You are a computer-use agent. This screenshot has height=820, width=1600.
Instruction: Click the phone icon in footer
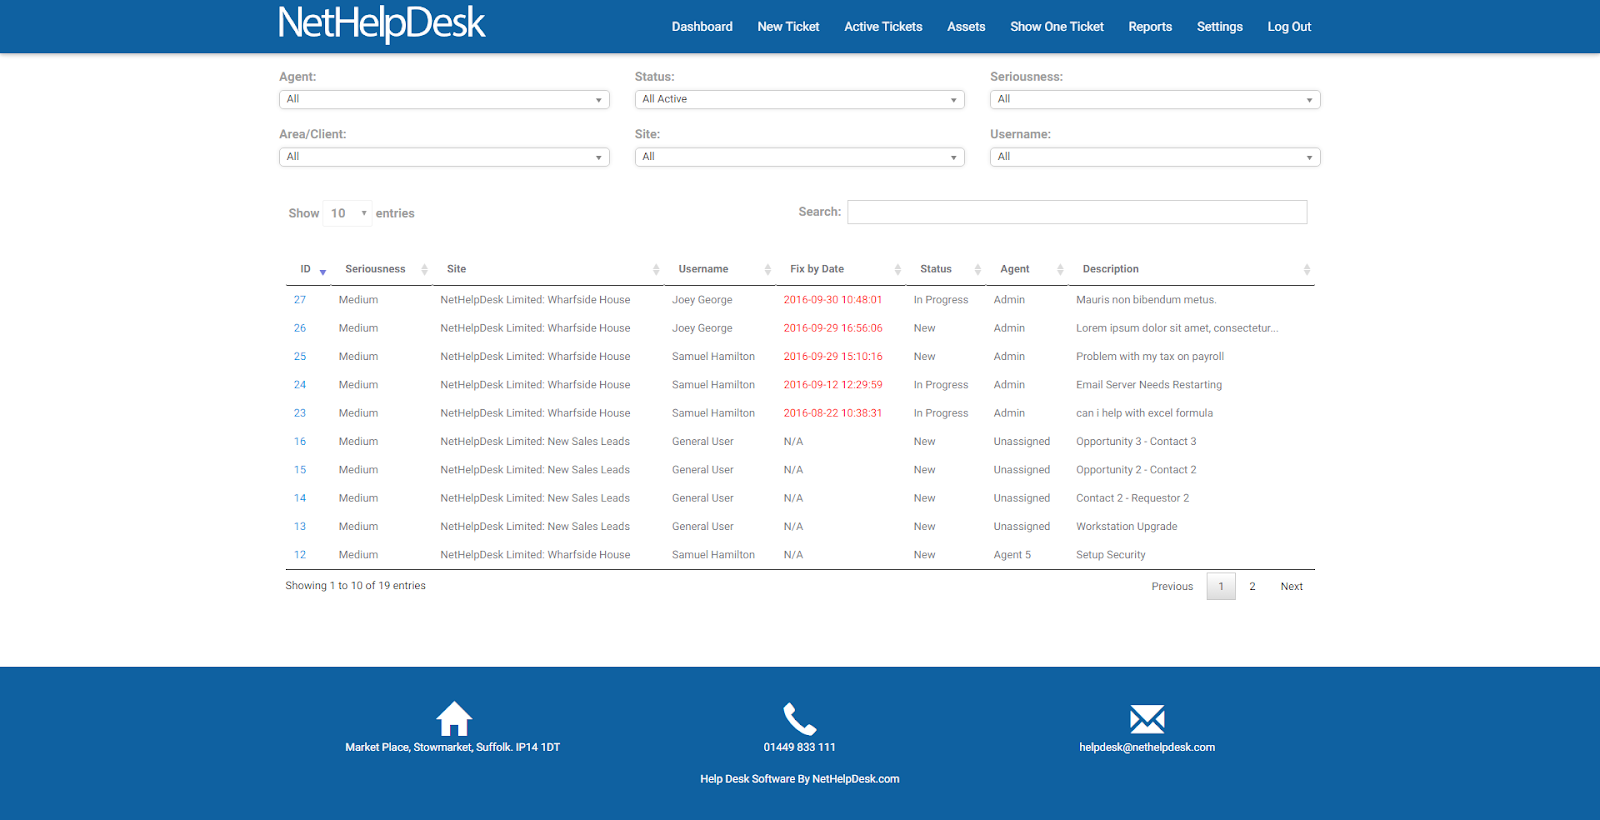[x=800, y=718]
